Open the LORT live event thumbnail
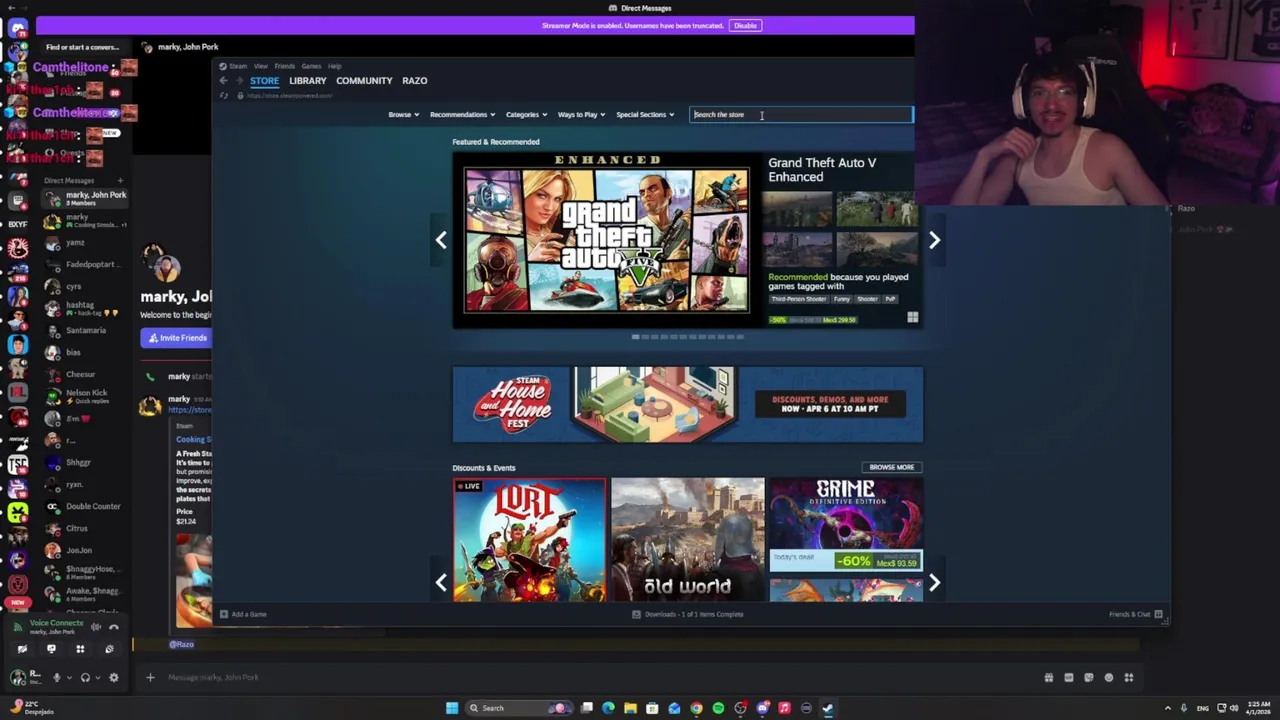This screenshot has height=720, width=1280. point(529,540)
